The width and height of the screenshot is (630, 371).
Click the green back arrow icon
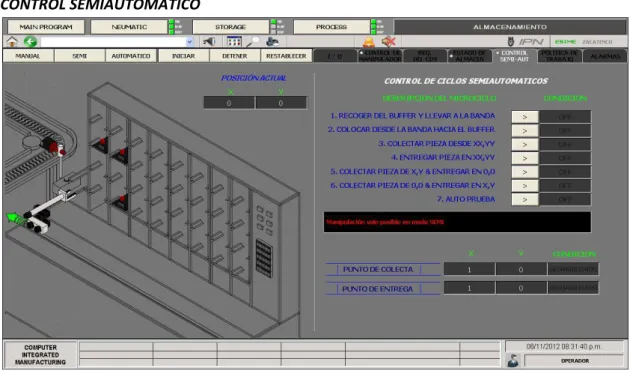click(x=30, y=41)
